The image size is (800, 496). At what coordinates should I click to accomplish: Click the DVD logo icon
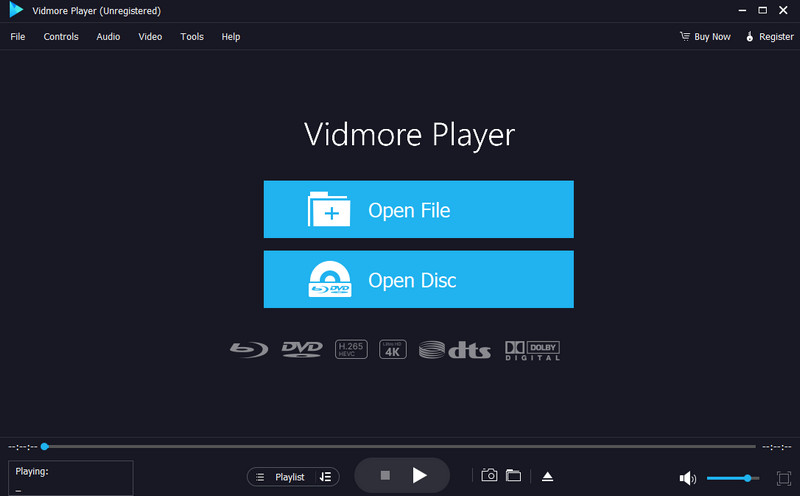pyautogui.click(x=302, y=350)
